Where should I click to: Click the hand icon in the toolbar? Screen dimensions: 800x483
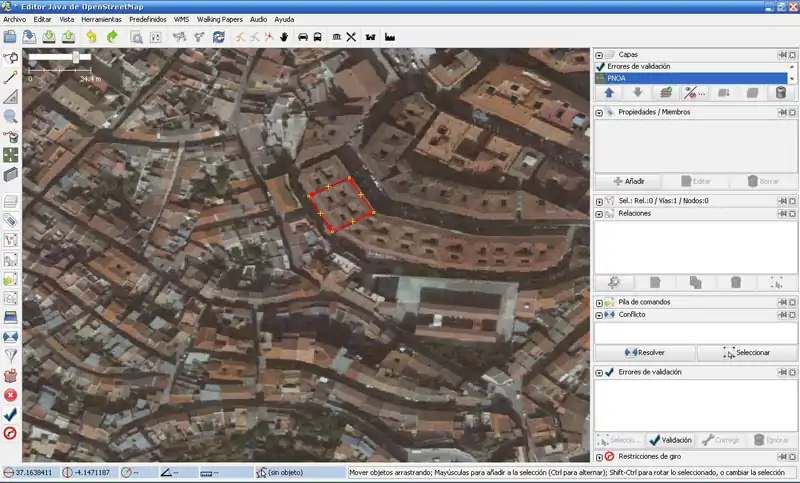pos(284,37)
